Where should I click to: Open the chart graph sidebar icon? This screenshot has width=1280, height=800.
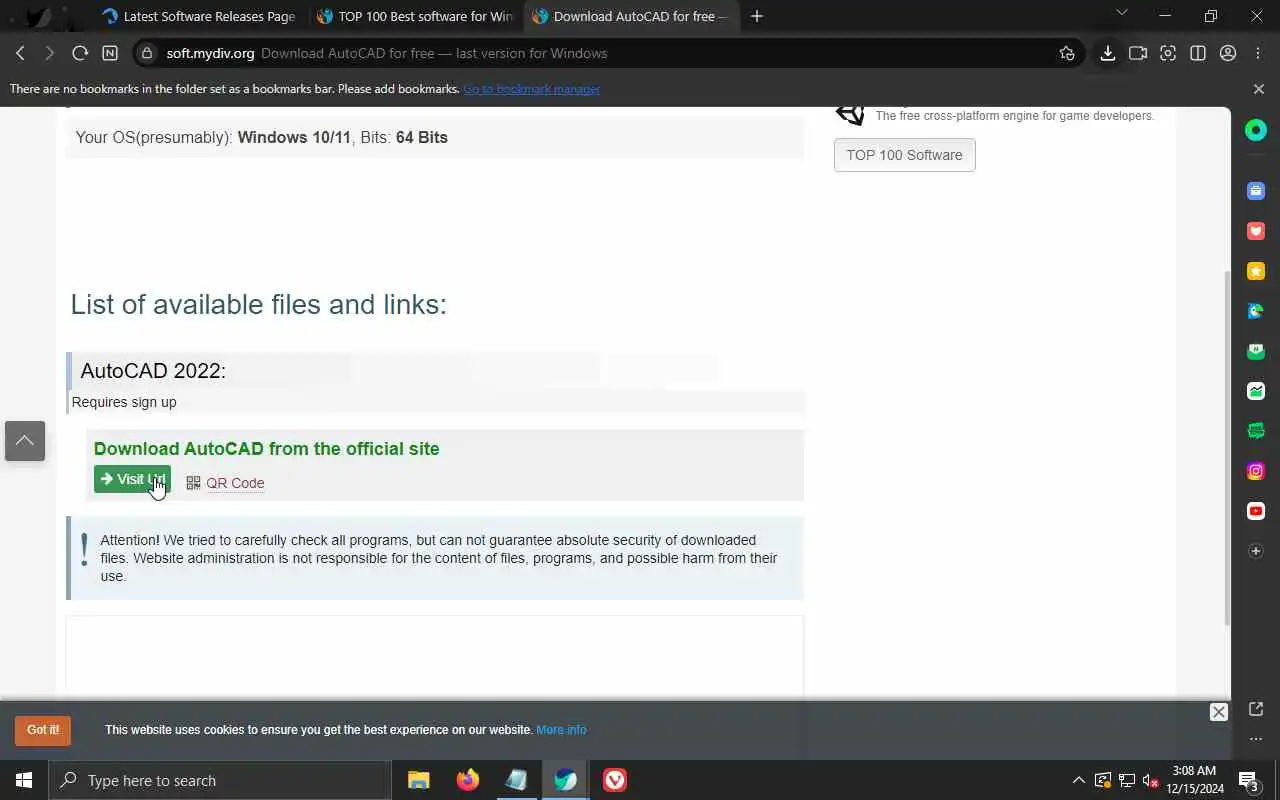1256,391
